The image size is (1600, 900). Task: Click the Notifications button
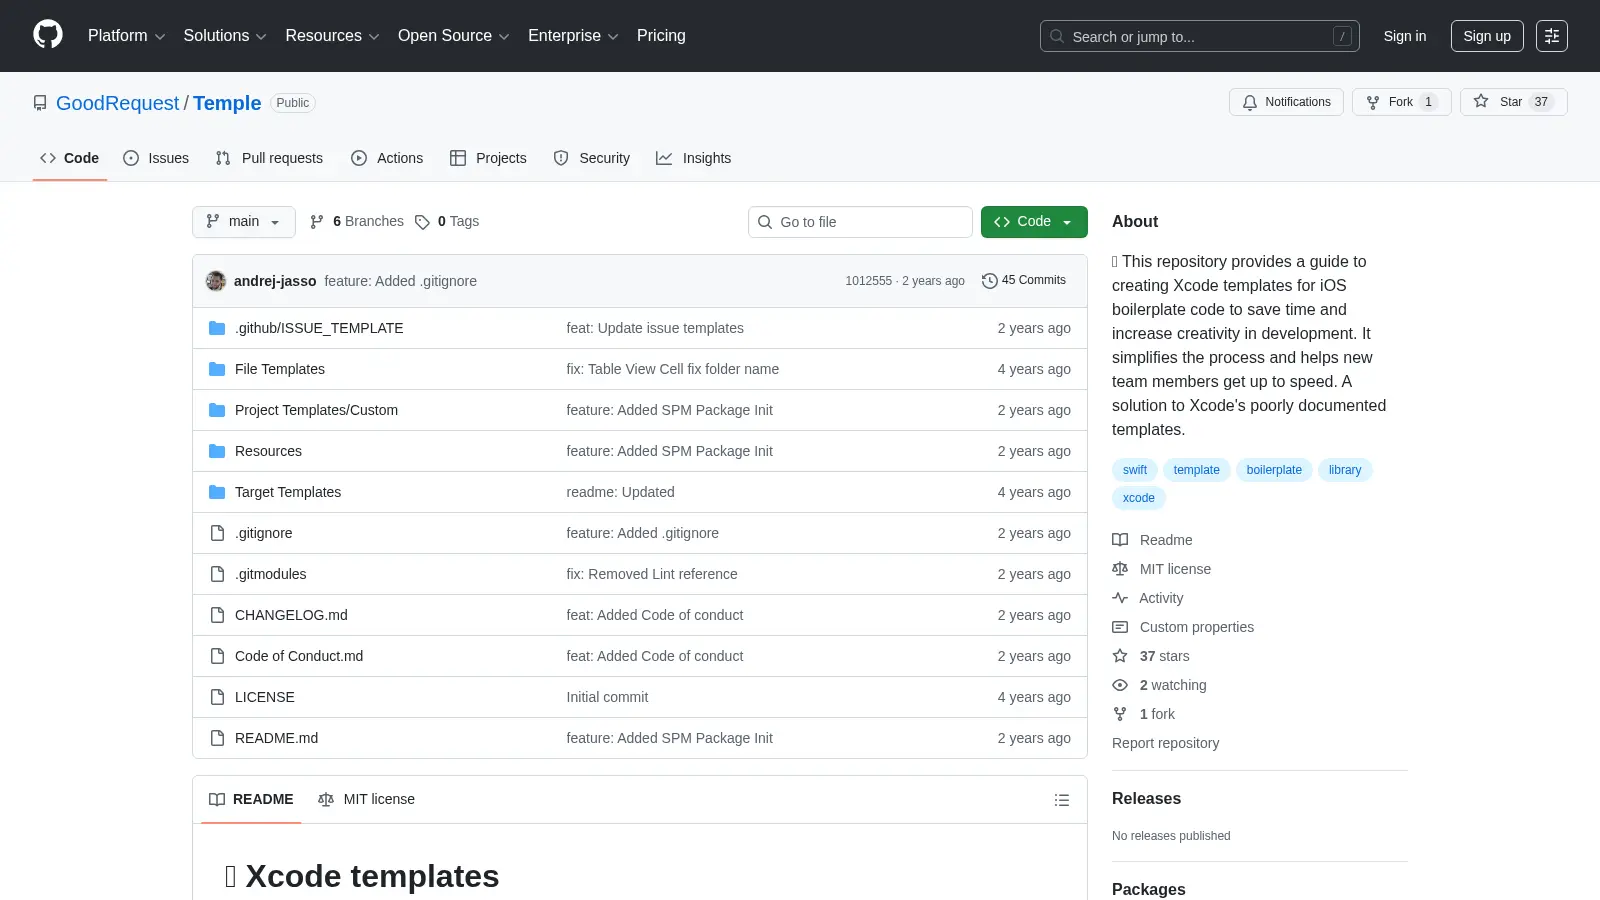(1286, 102)
